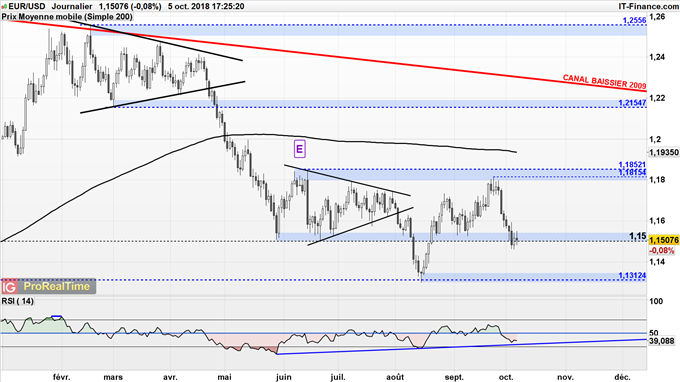Click the date 5 oct. 2018 17:25:20
The width and height of the screenshot is (680, 382).
click(x=206, y=7)
